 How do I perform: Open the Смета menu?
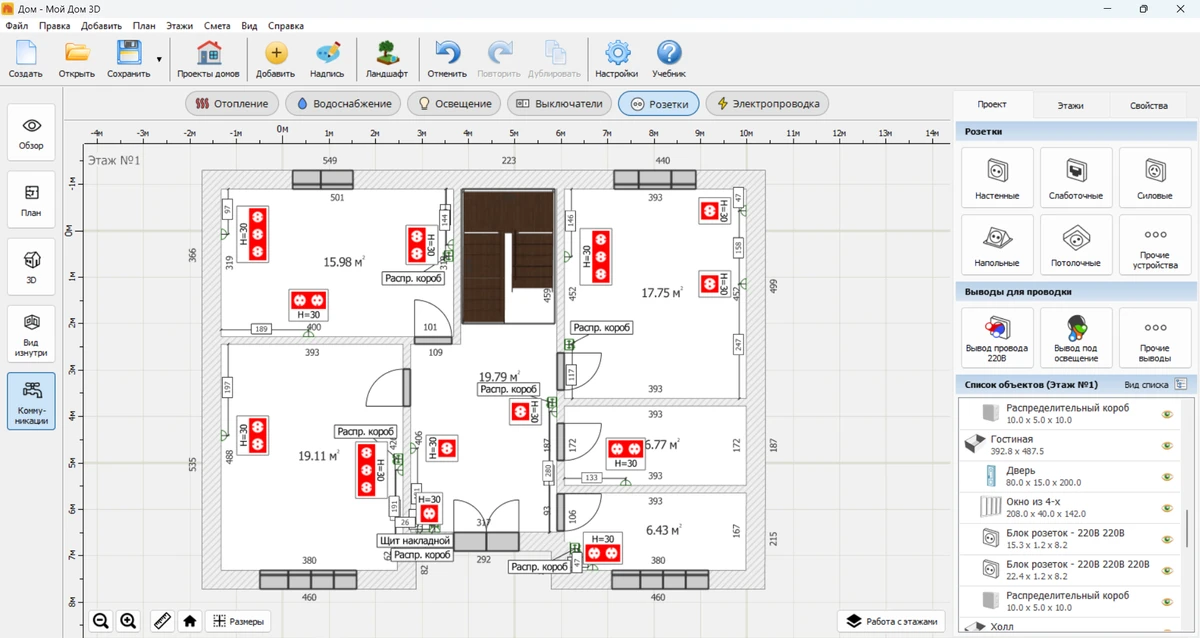pyautogui.click(x=216, y=26)
